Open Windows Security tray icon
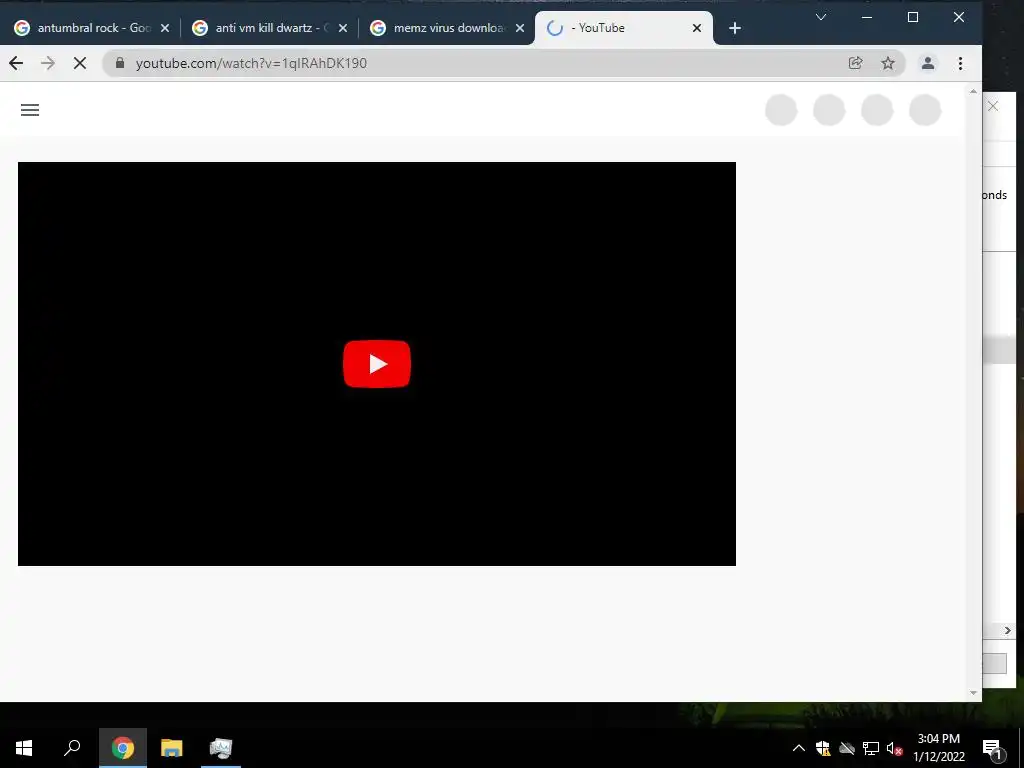Screen dimensions: 1024x768 click(x=823, y=748)
